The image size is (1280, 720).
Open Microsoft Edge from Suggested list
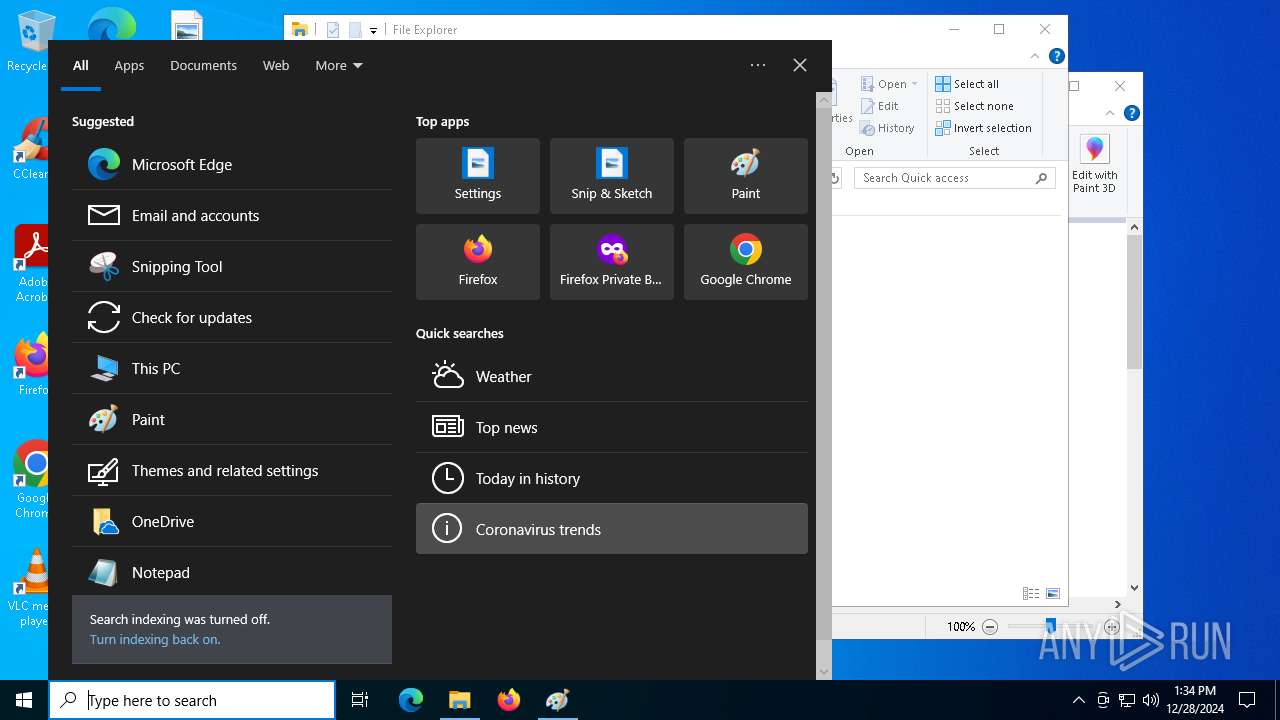coord(232,164)
